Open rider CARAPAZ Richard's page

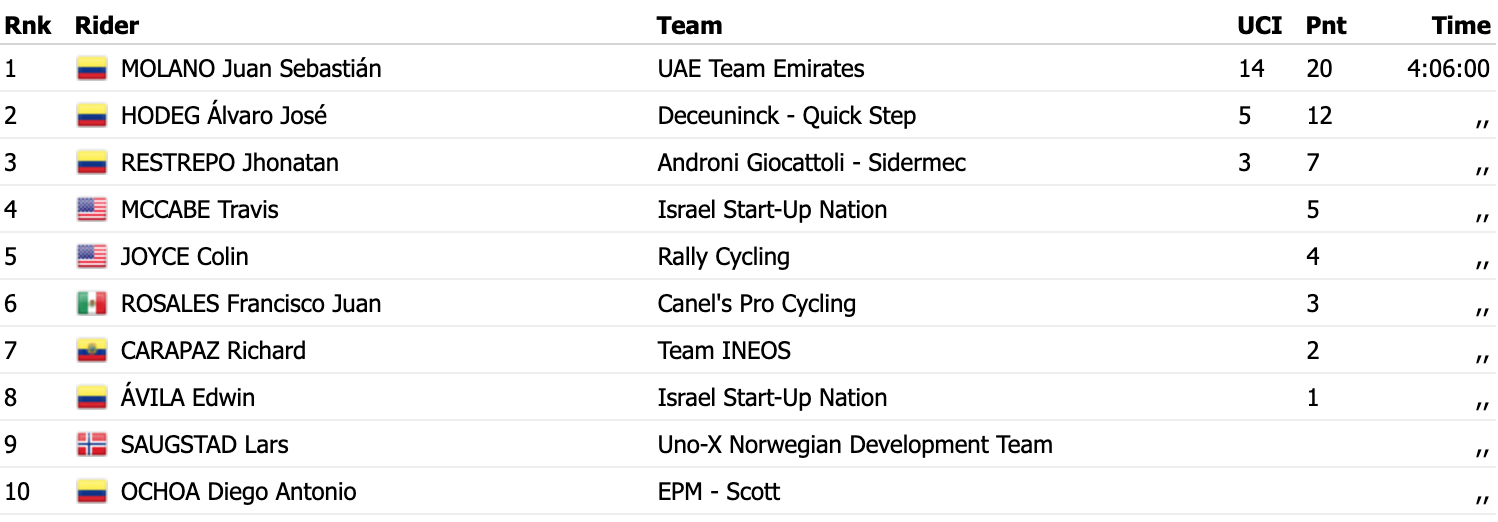213,351
